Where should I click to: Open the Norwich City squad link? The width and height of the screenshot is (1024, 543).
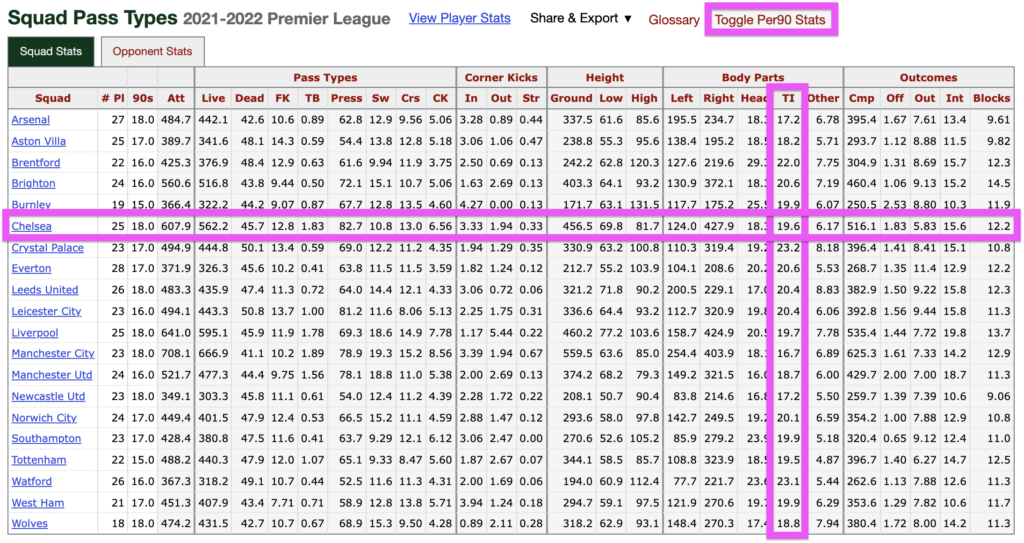[44, 418]
